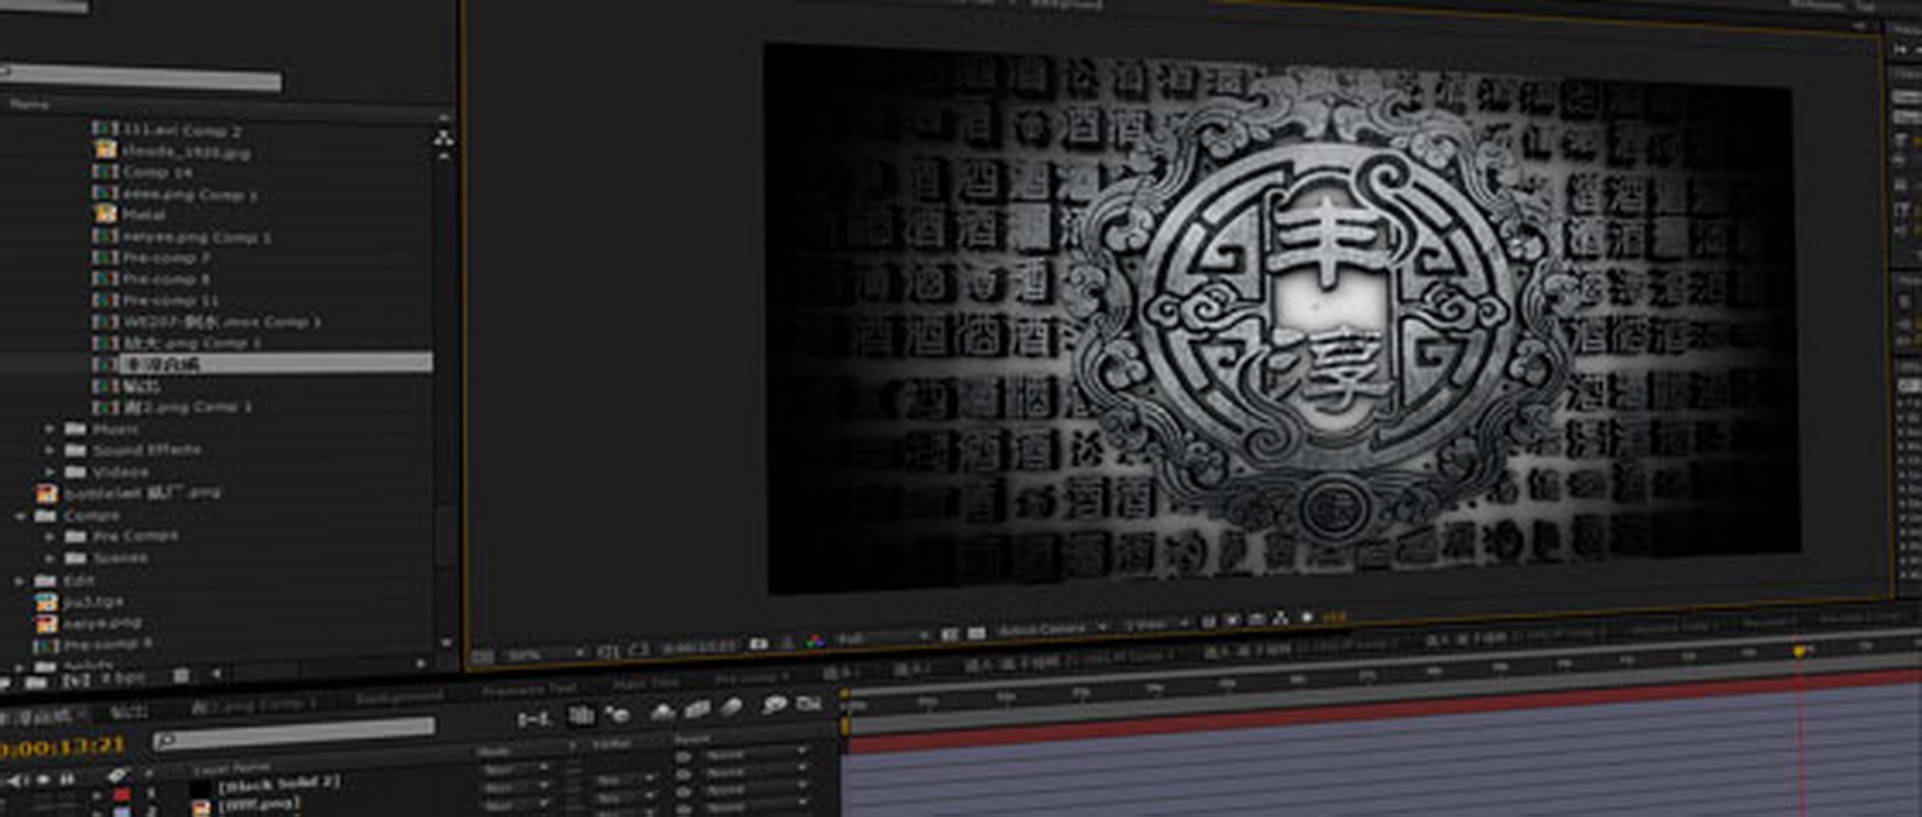Click the Delete trash icon in the Project panel
The image size is (1922, 817).
click(x=181, y=676)
